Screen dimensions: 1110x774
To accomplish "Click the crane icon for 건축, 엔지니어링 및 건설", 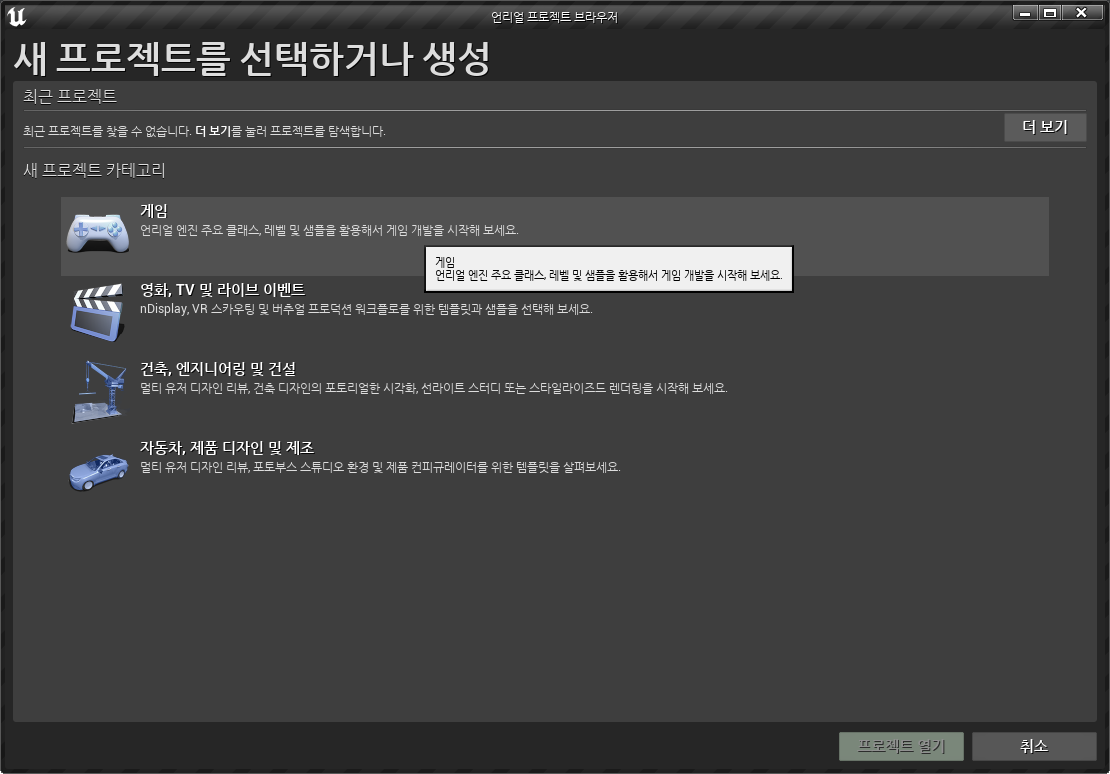I will point(98,392).
